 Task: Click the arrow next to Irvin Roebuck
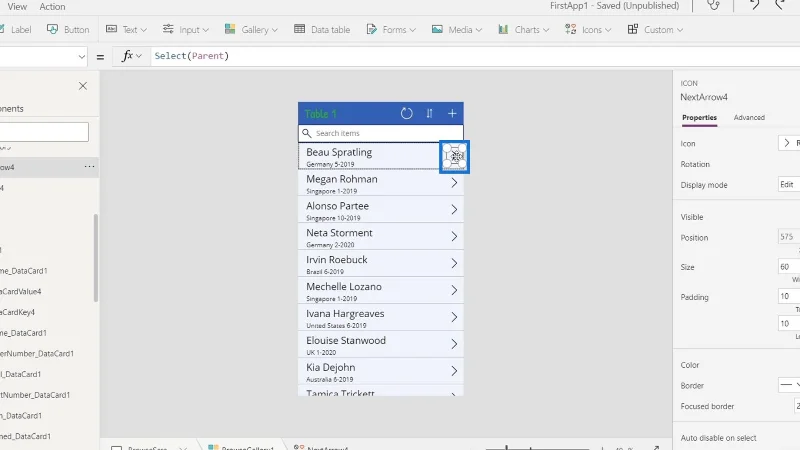[454, 263]
